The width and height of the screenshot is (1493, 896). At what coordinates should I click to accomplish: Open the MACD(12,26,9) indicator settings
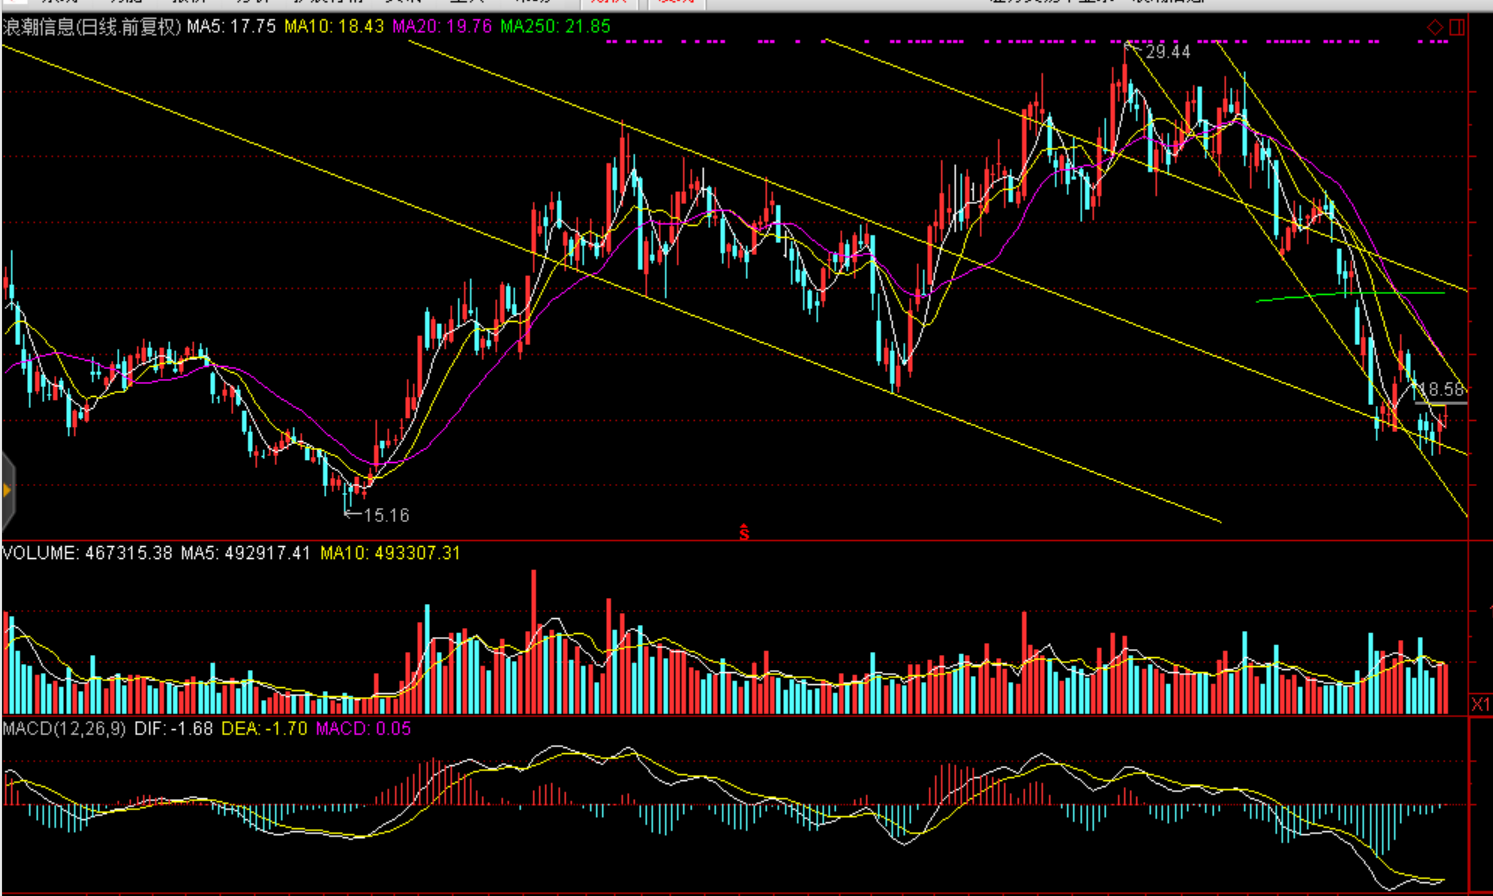pos(64,729)
